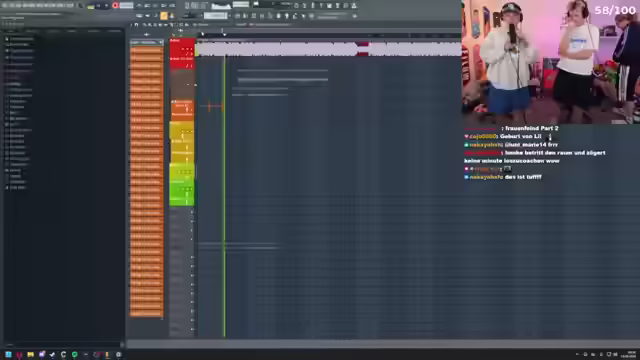
Task: Click the playhead marker on the playlist ruler
Action: click(224, 35)
